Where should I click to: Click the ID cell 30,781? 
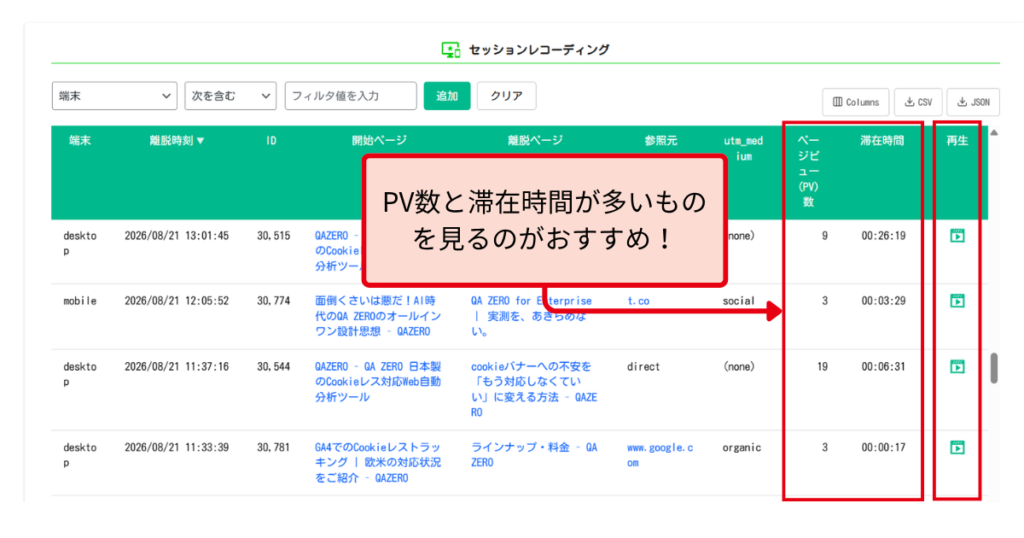tap(273, 448)
